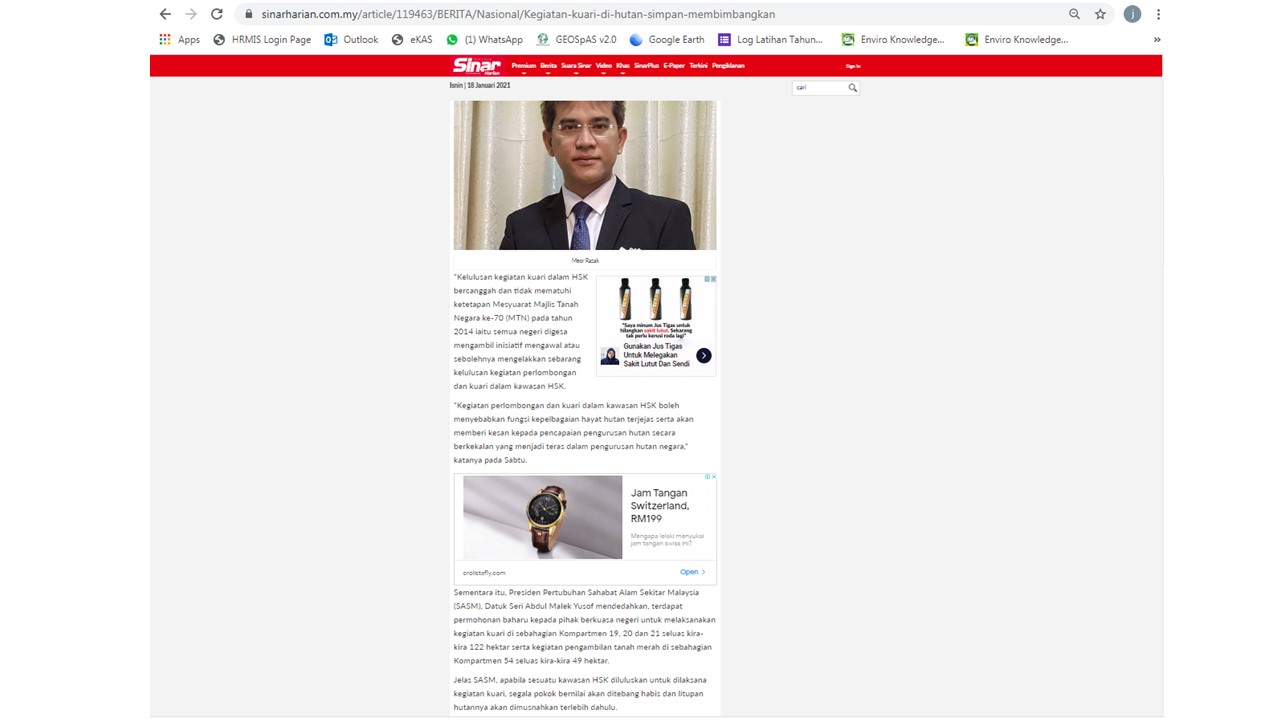Open the E-Paper section
The image size is (1280, 720).
pyautogui.click(x=674, y=66)
